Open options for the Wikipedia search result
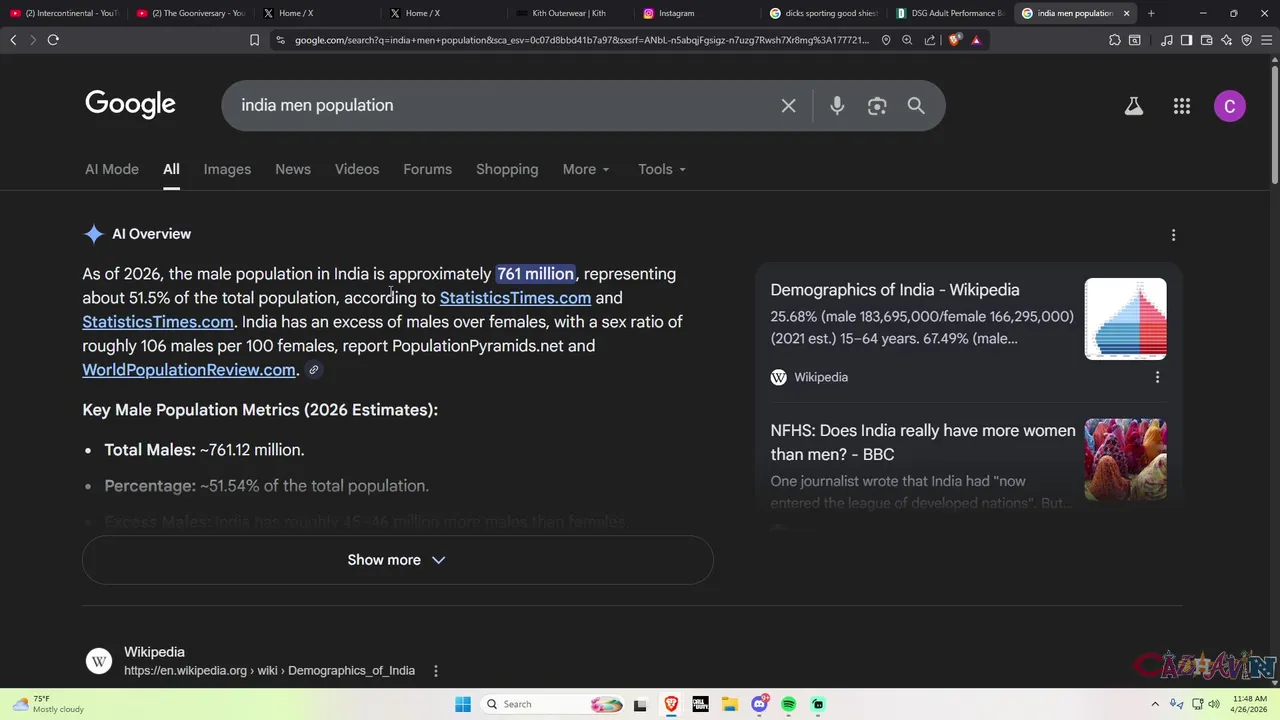 (x=435, y=671)
